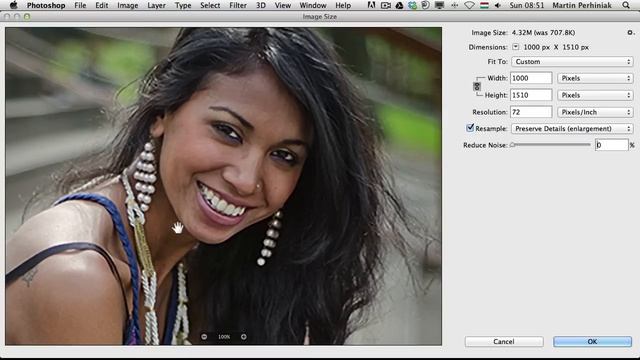Click the Height input field
Viewport: 640px width, 360px height.
pos(531,95)
